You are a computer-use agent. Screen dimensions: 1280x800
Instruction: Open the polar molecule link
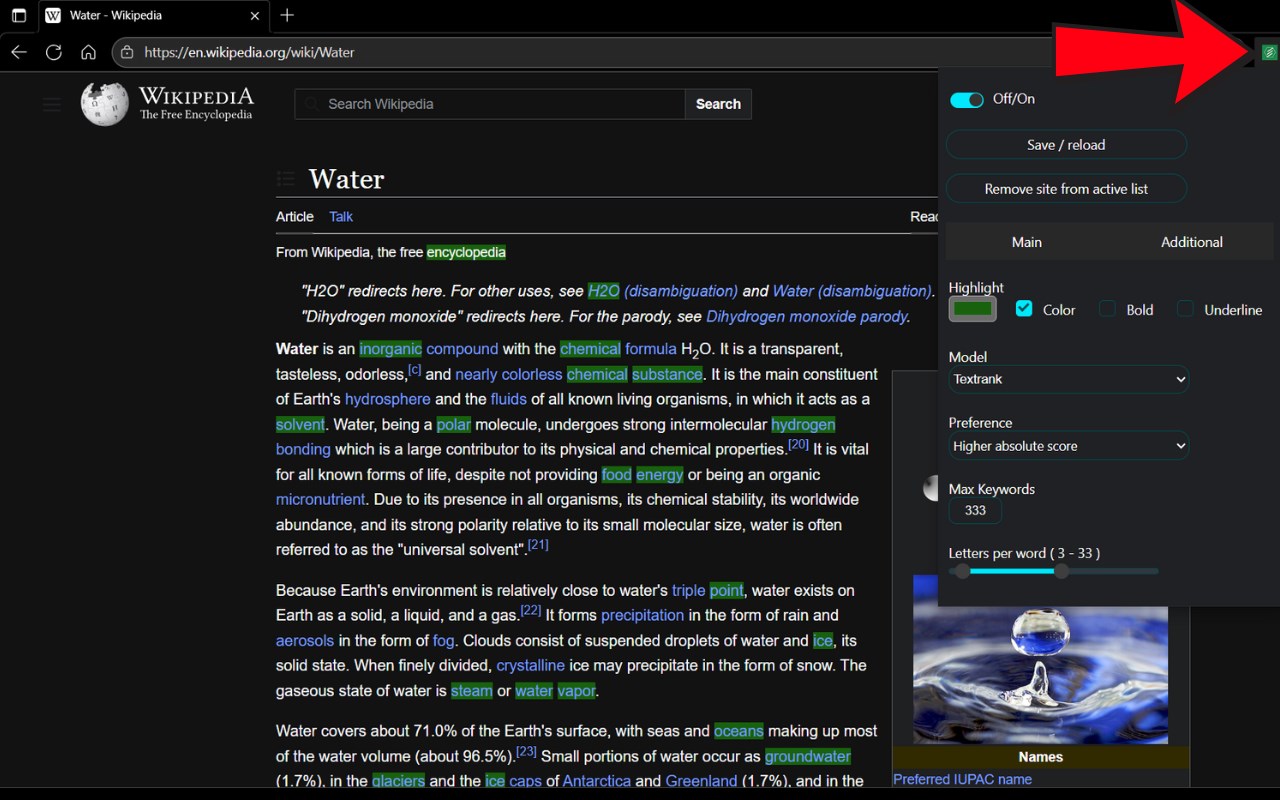tap(453, 424)
